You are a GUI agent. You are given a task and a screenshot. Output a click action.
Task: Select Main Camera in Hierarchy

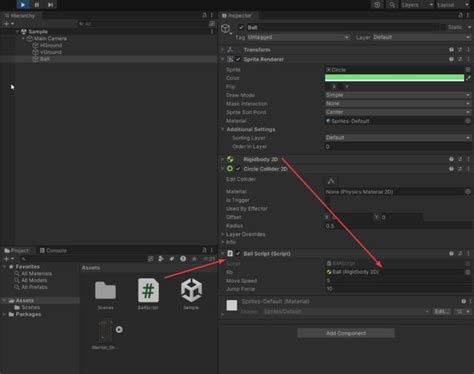tap(50, 38)
